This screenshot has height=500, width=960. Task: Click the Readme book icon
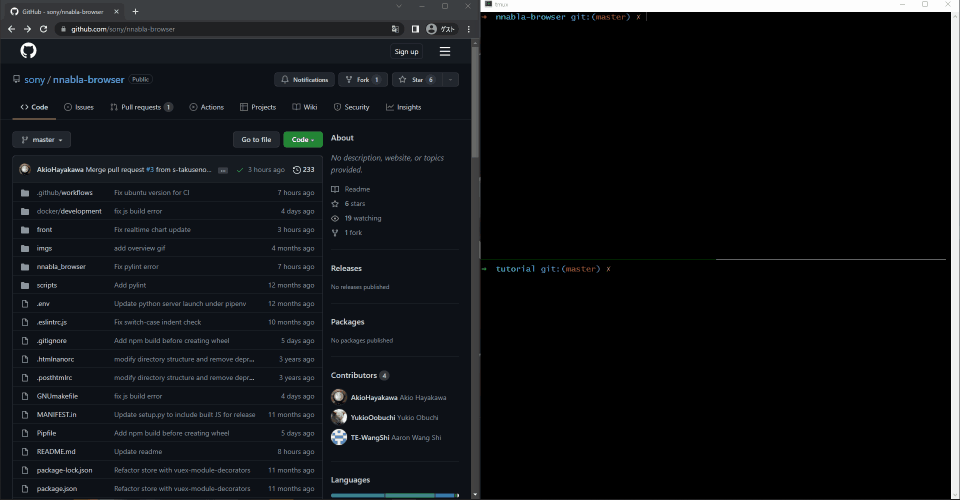point(335,189)
